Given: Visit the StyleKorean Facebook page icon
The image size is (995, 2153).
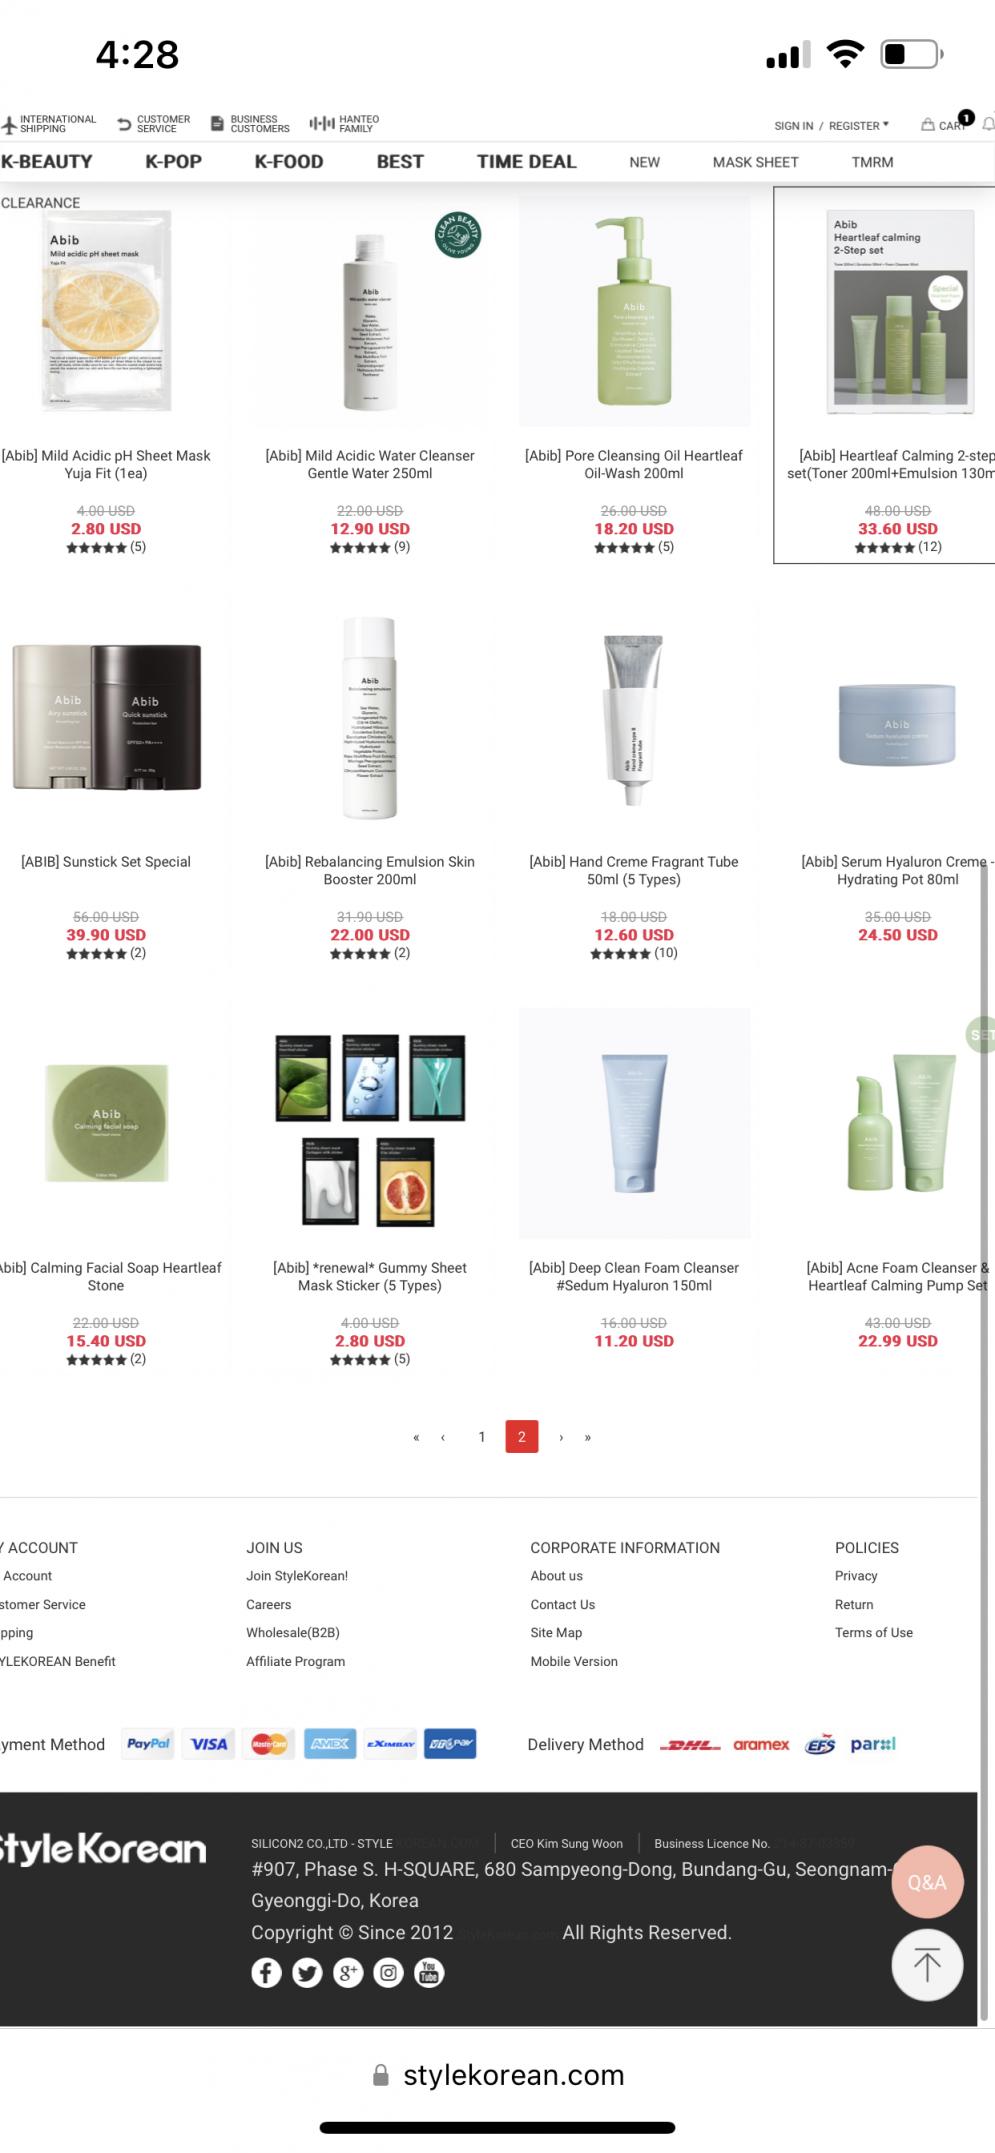Looking at the screenshot, I should pos(266,1972).
